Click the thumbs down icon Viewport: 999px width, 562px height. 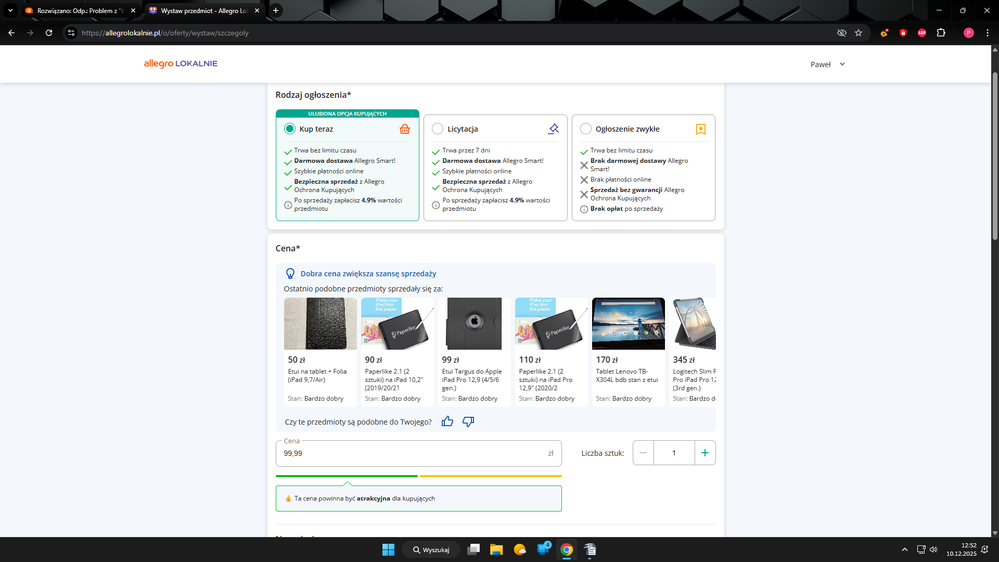click(x=468, y=421)
